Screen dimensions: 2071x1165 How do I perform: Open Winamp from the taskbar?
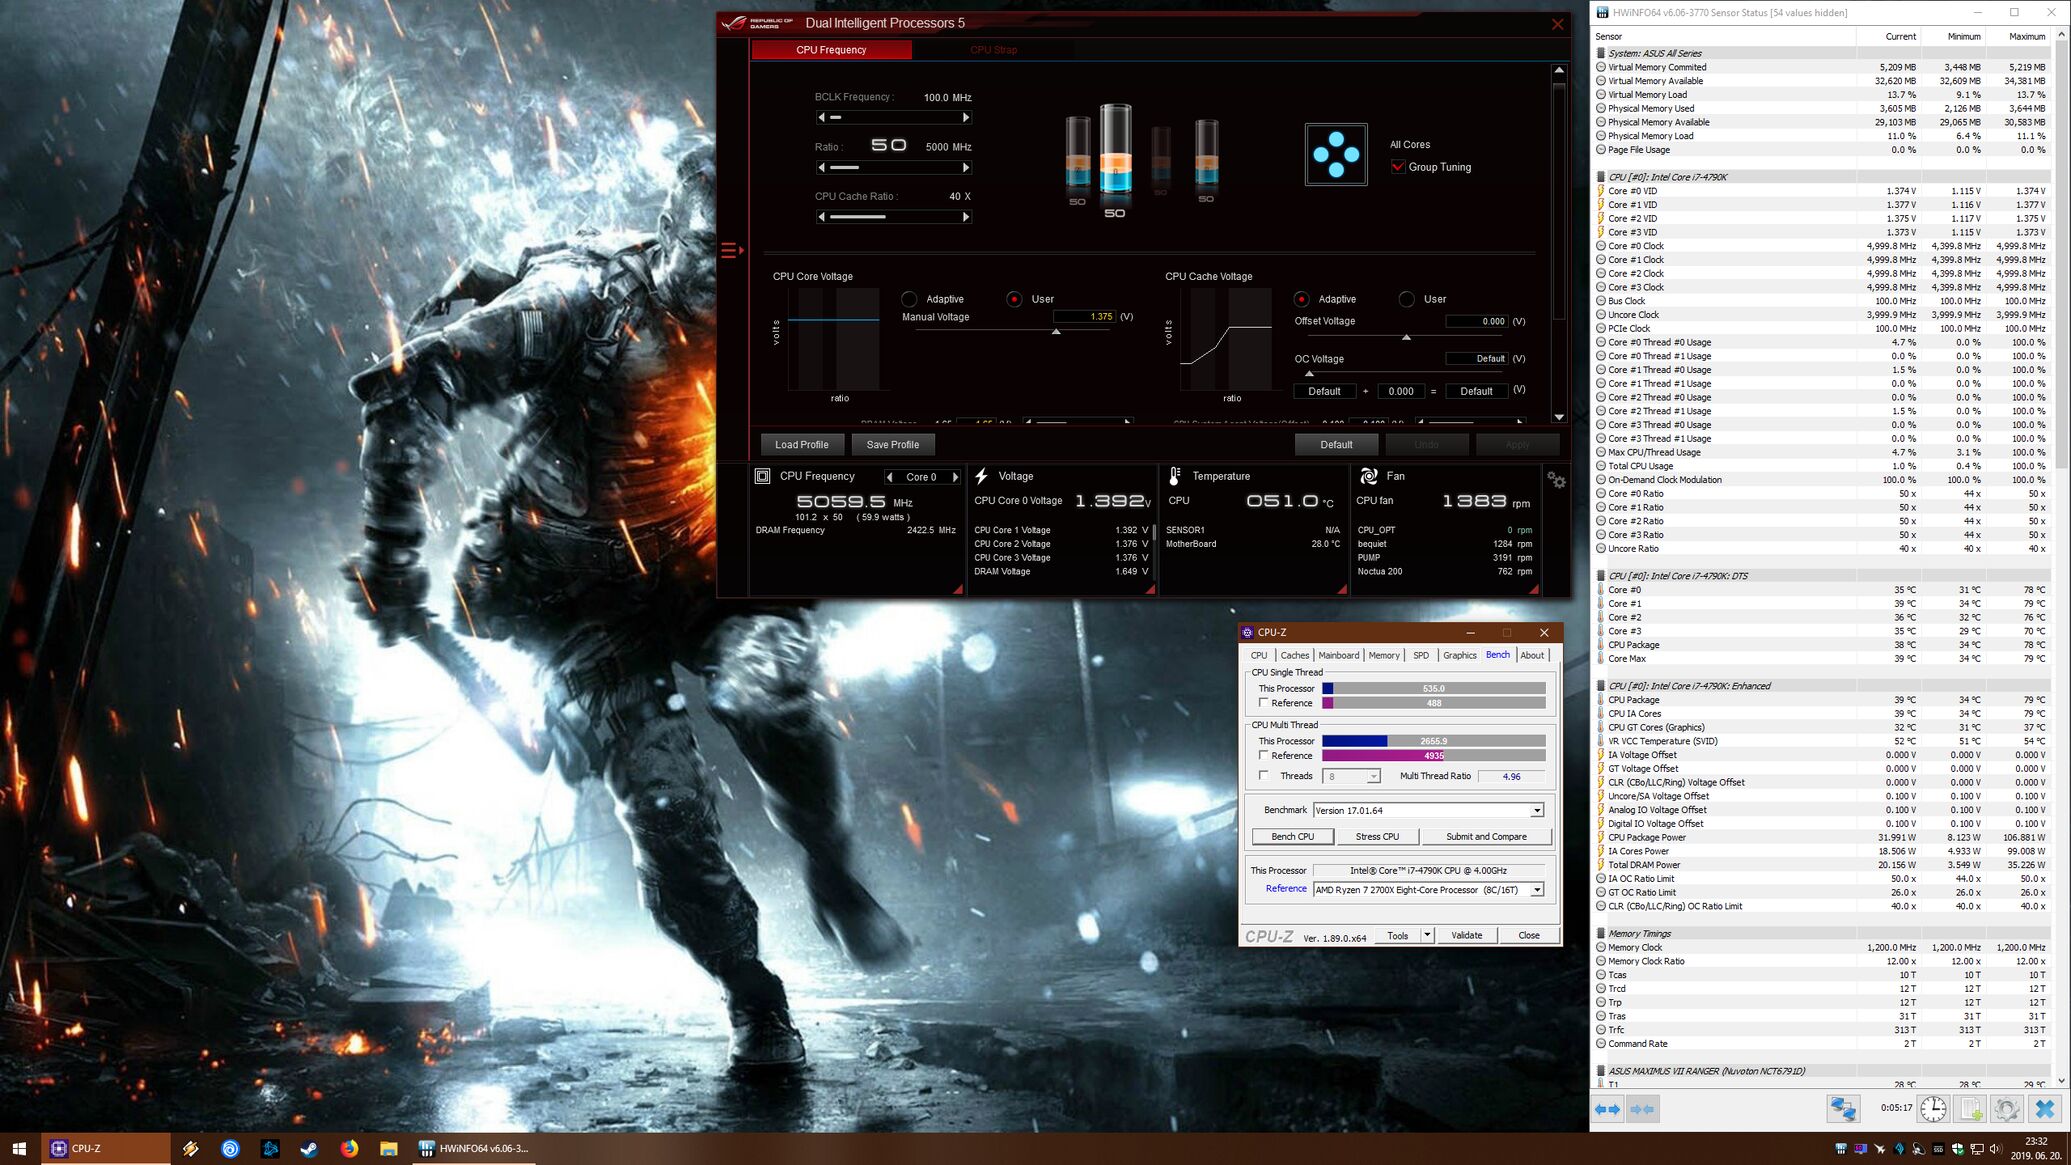(x=191, y=1149)
